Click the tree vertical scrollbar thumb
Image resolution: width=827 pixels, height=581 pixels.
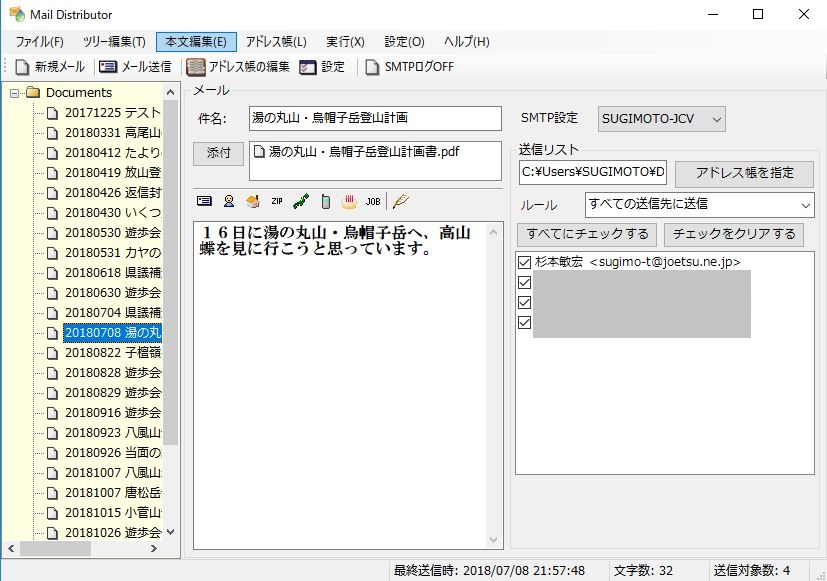click(170, 272)
